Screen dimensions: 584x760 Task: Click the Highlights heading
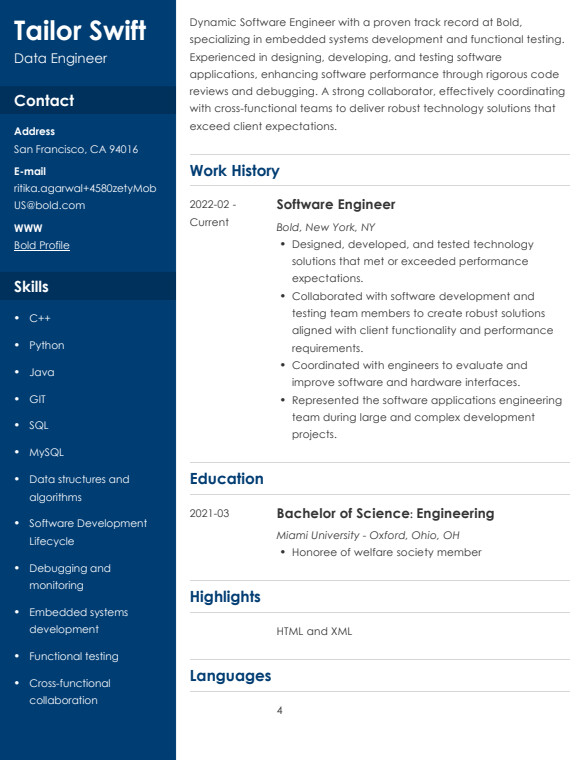coord(225,597)
